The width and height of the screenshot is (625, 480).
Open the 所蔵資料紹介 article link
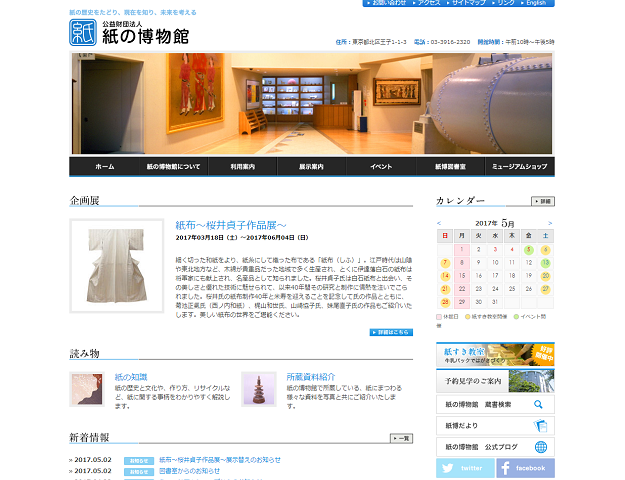click(311, 377)
